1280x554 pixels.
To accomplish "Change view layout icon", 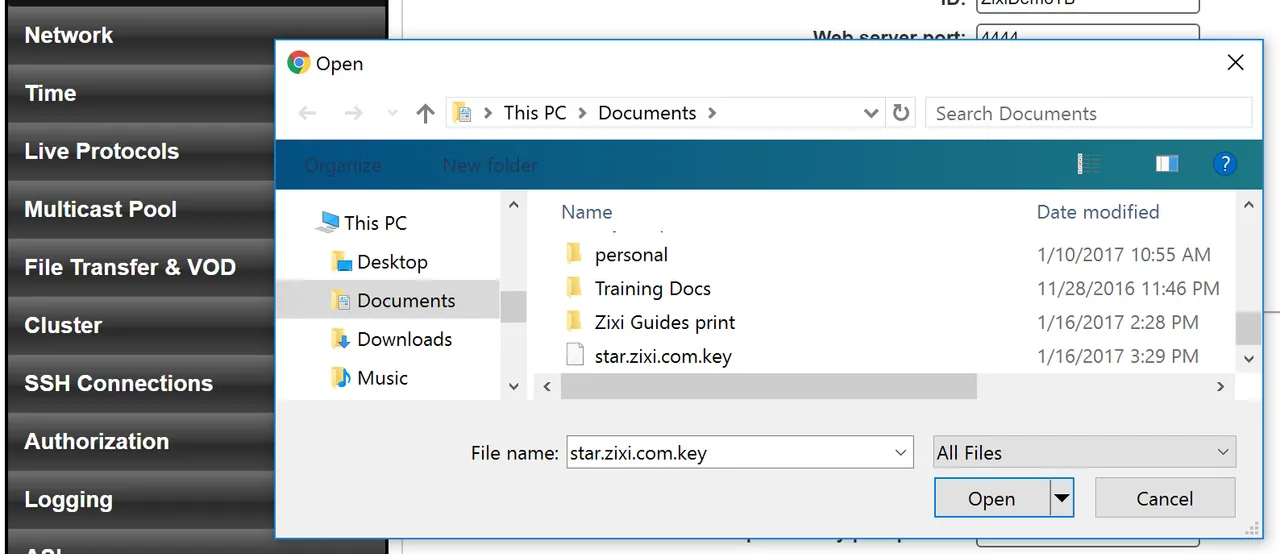I will [1089, 165].
